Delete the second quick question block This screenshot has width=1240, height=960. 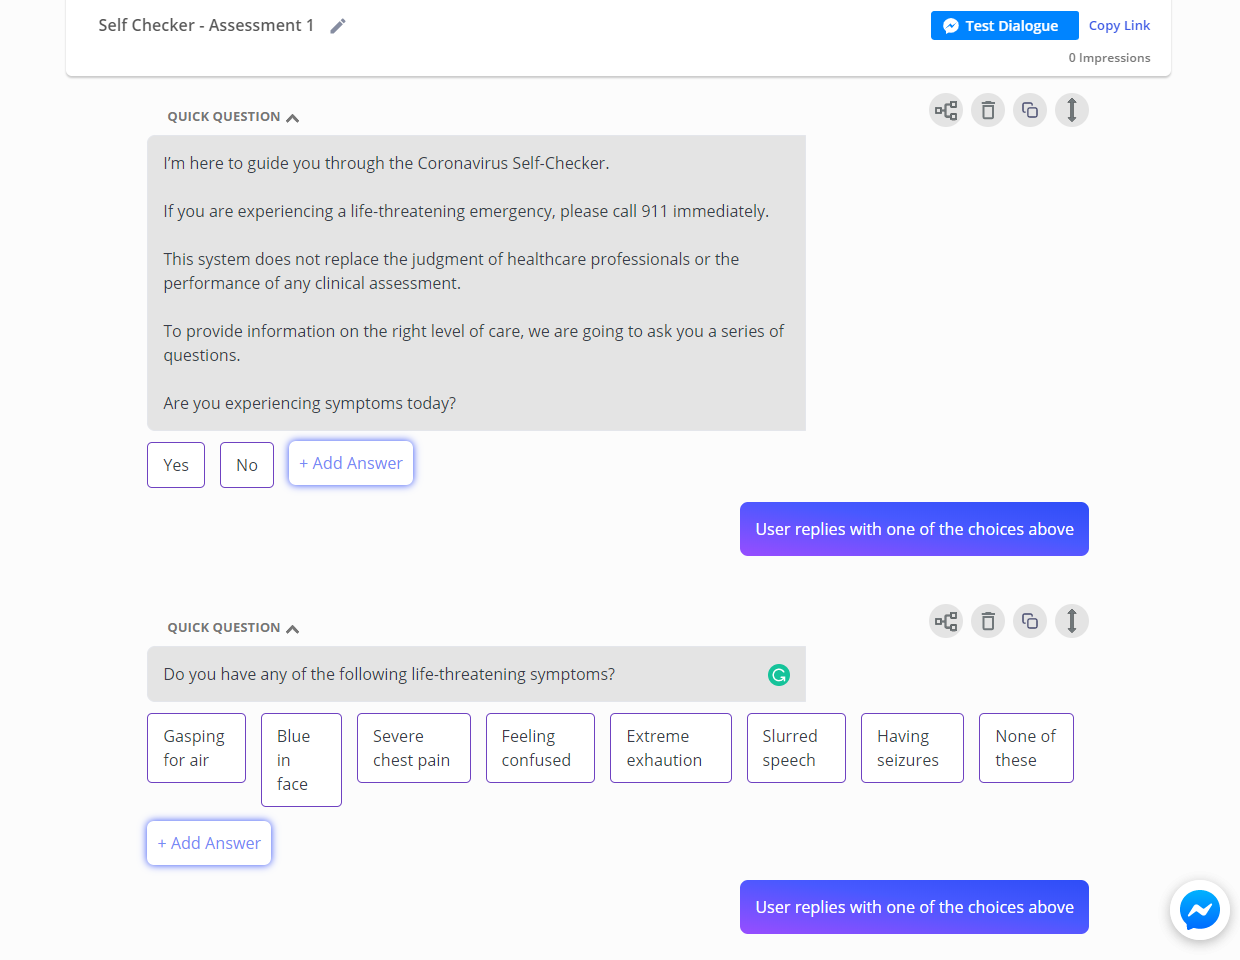point(988,621)
